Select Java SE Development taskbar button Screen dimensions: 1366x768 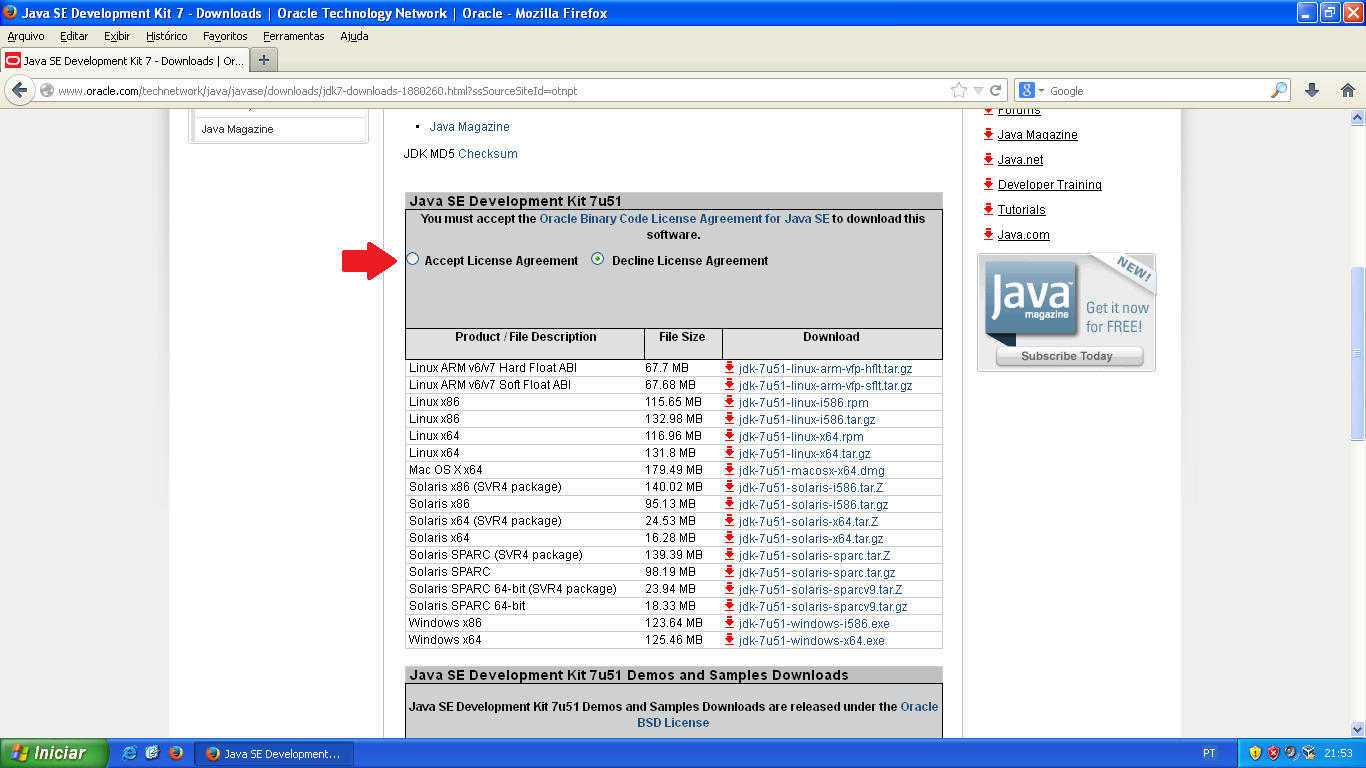pyautogui.click(x=274, y=754)
